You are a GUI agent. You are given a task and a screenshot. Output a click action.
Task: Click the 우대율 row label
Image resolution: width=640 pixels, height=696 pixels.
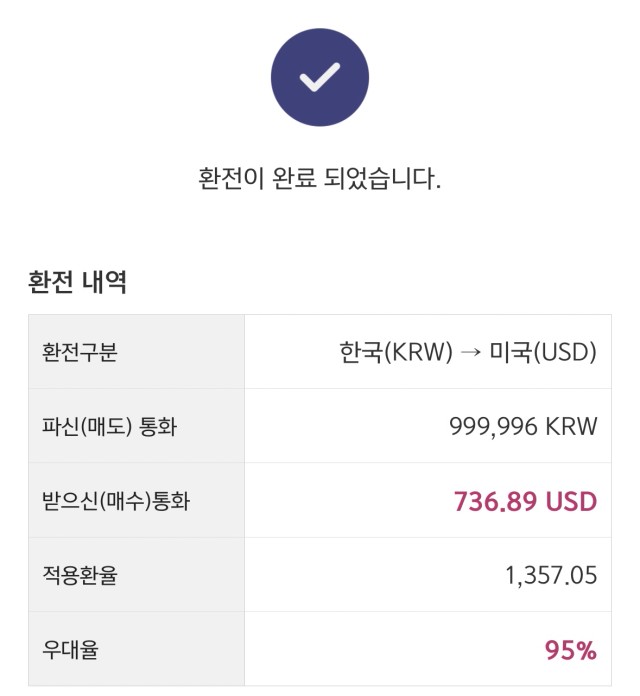point(70,649)
